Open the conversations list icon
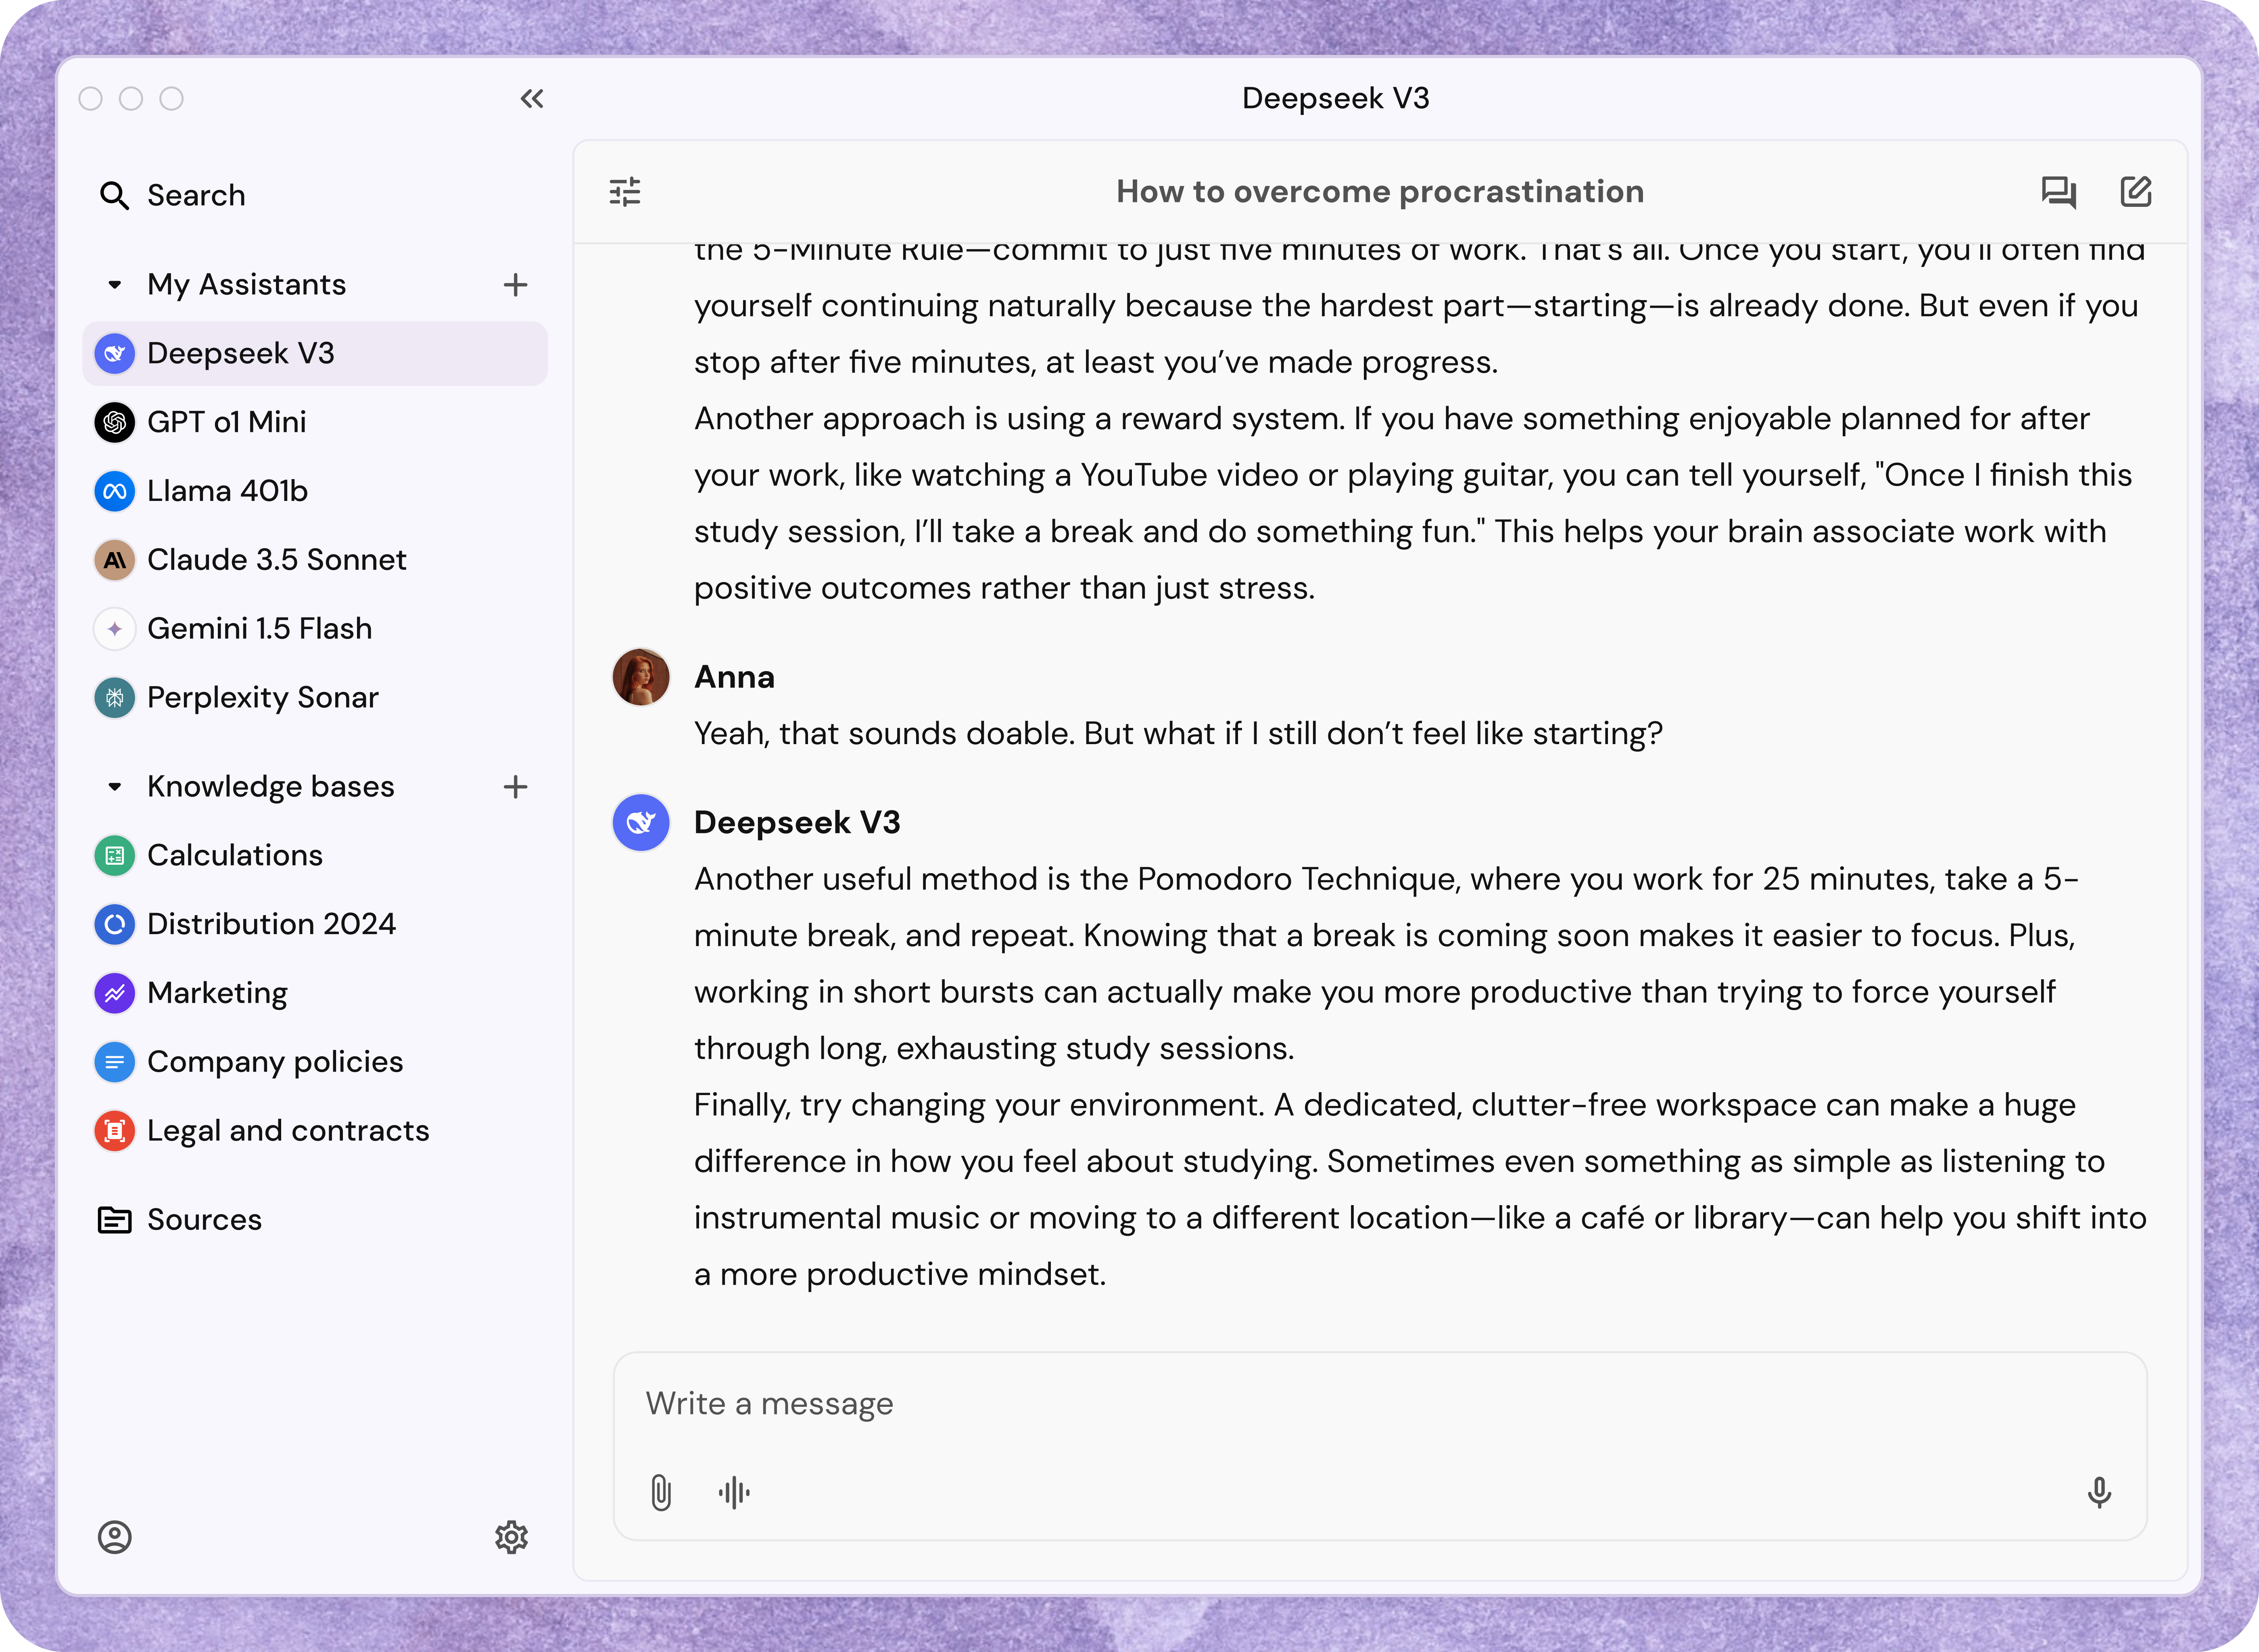The height and width of the screenshot is (1652, 2259). (x=2059, y=192)
